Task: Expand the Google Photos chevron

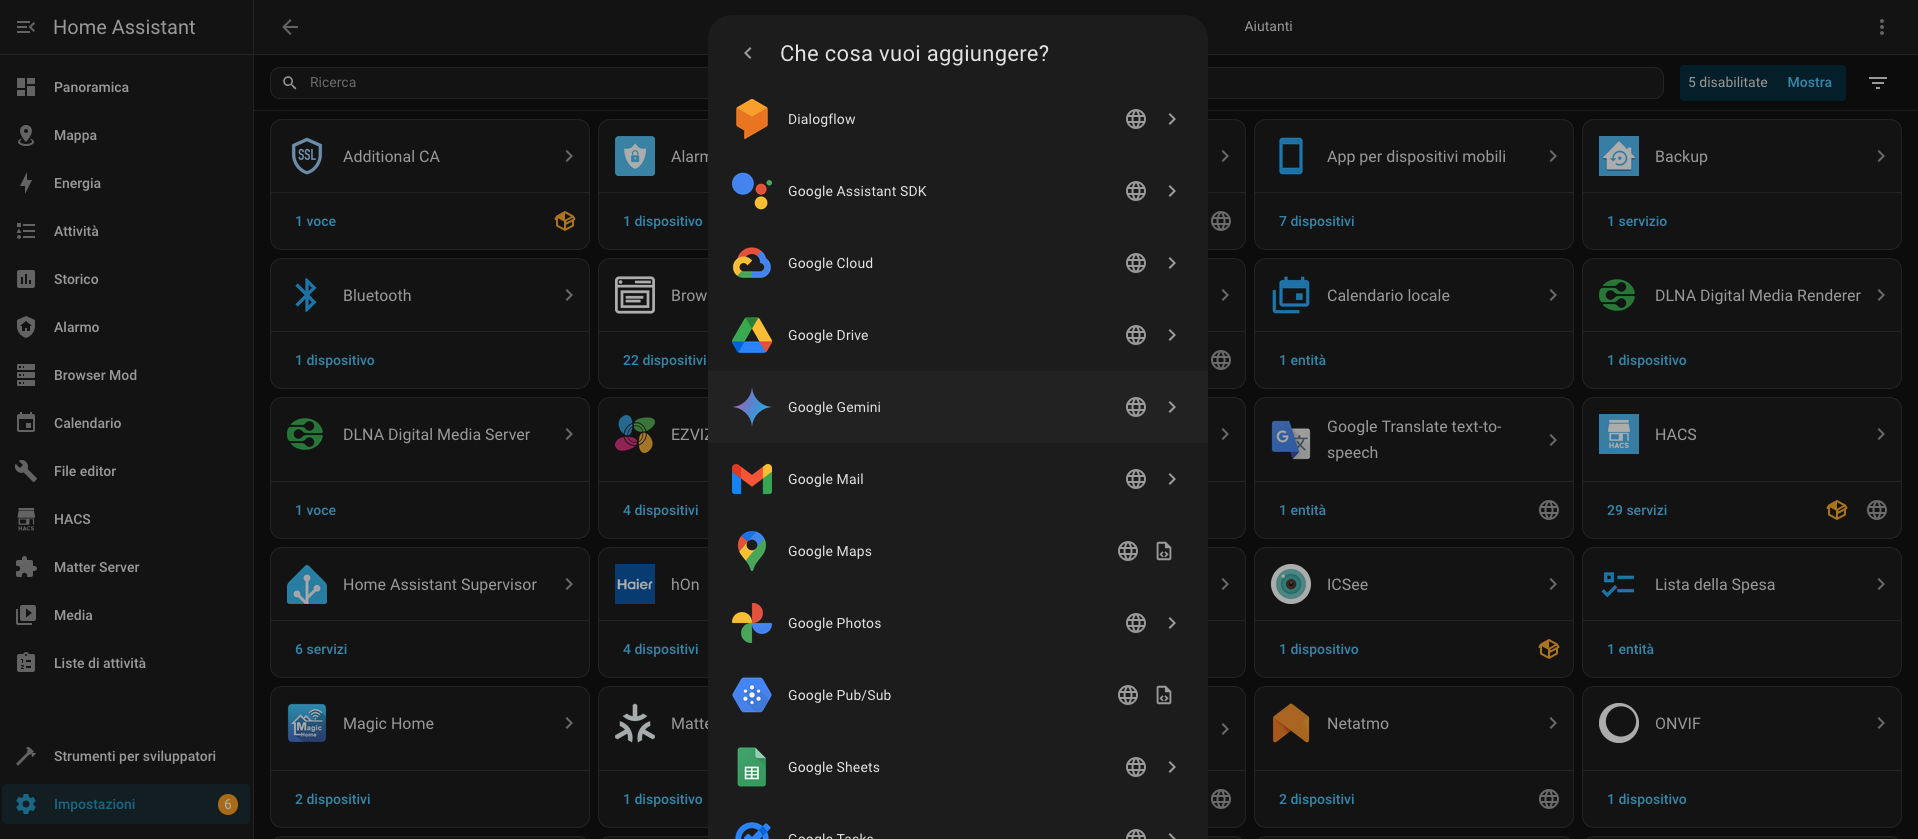Action: click(1172, 623)
